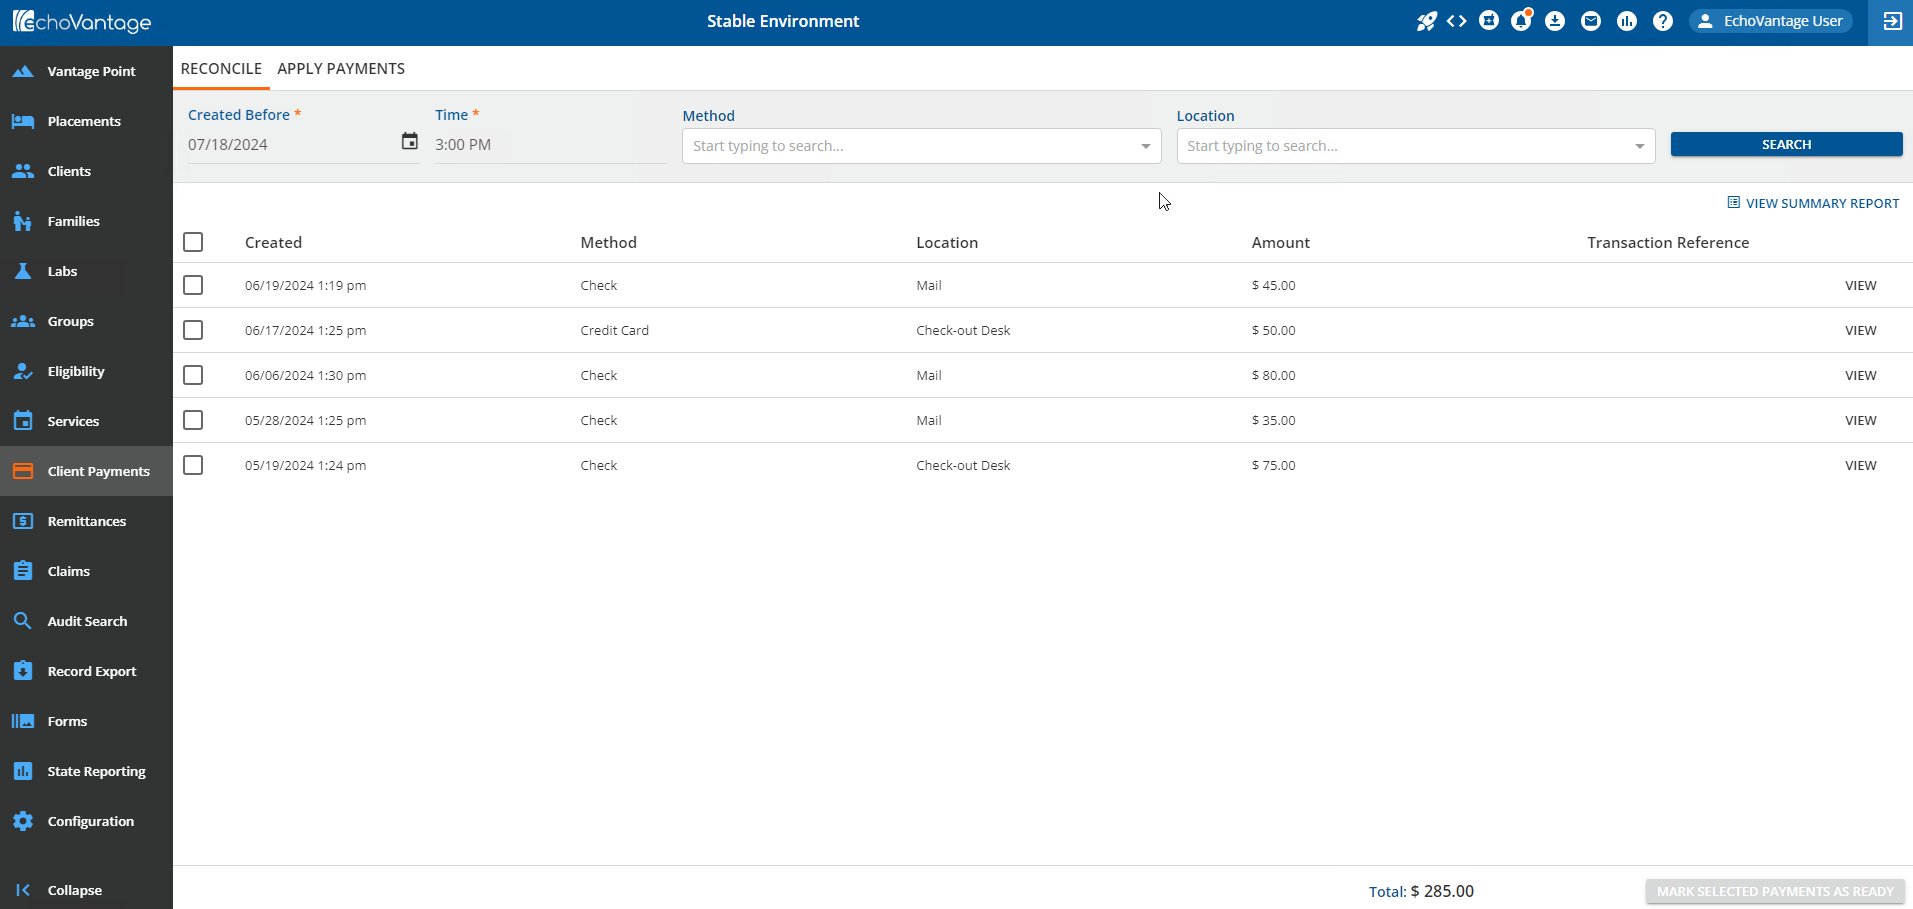Open the notifications bell with orange badge
This screenshot has width=1913, height=909.
tap(1521, 21)
